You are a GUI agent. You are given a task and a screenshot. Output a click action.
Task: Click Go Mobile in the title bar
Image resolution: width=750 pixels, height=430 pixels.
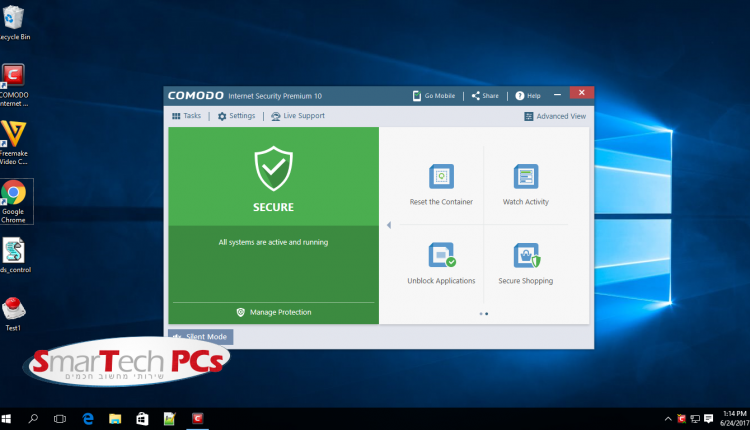coord(434,96)
